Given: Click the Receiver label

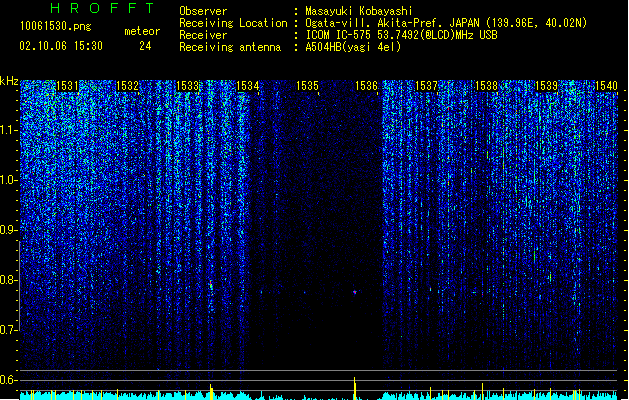Looking at the screenshot, I should point(203,35).
